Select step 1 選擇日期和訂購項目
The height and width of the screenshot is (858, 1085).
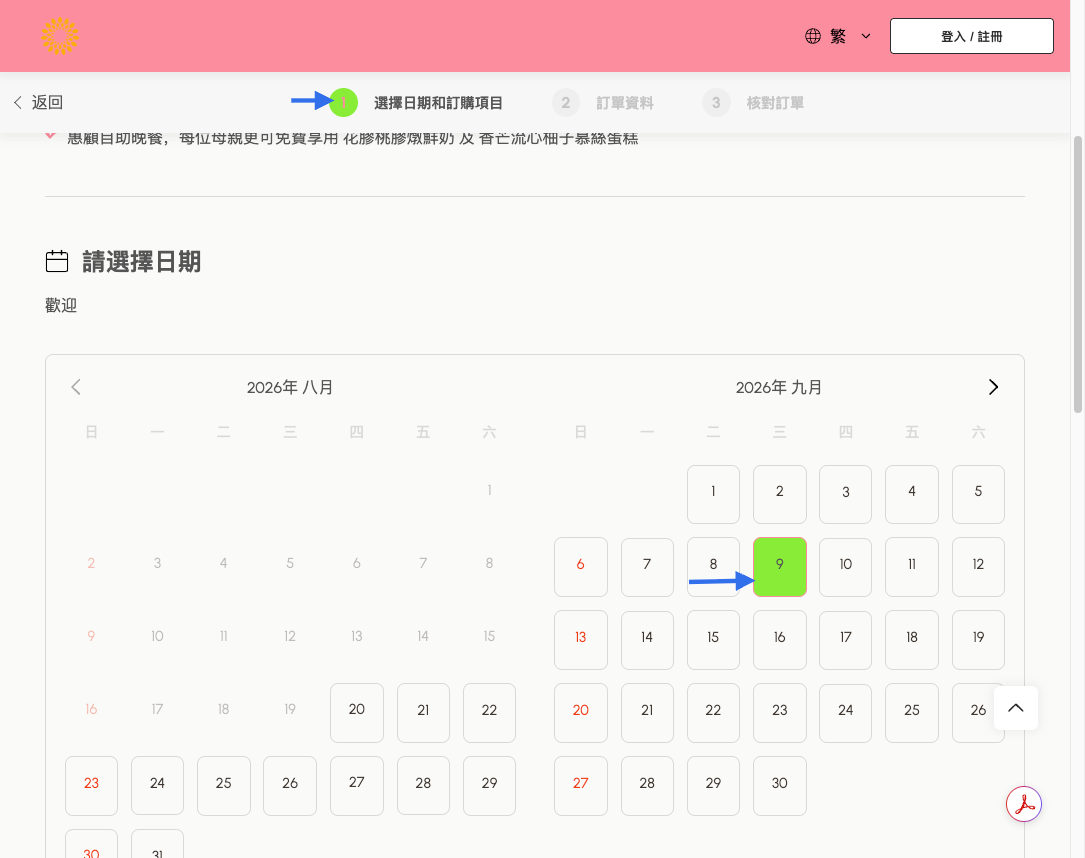point(416,103)
